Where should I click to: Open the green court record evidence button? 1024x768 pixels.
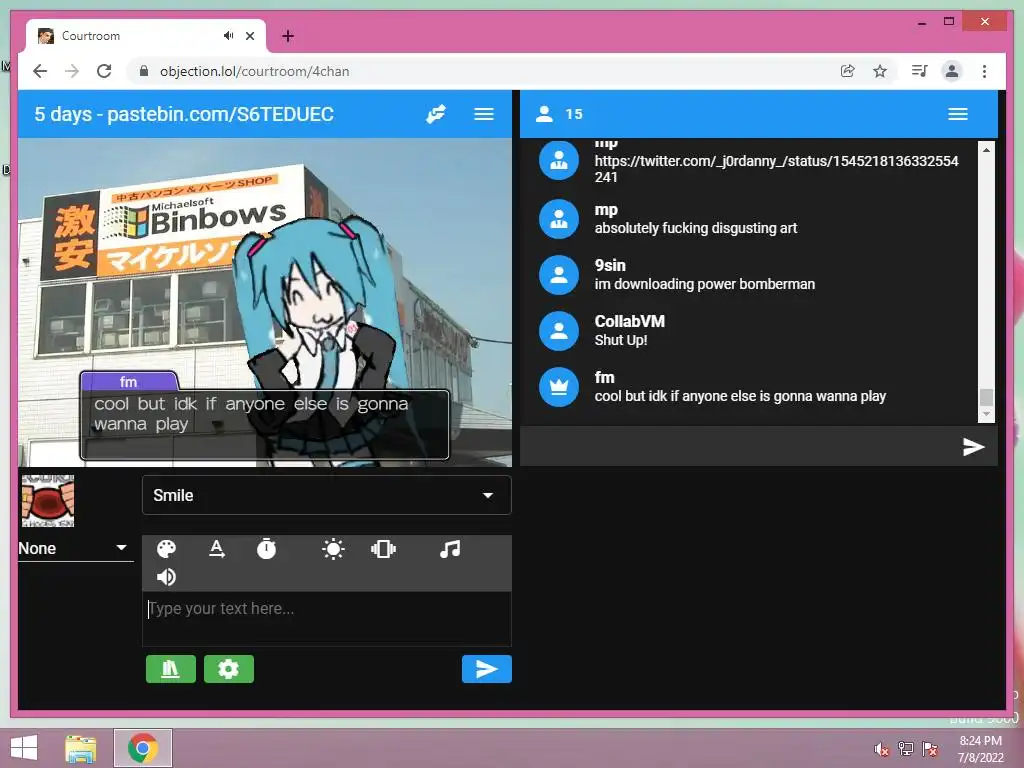coord(170,669)
